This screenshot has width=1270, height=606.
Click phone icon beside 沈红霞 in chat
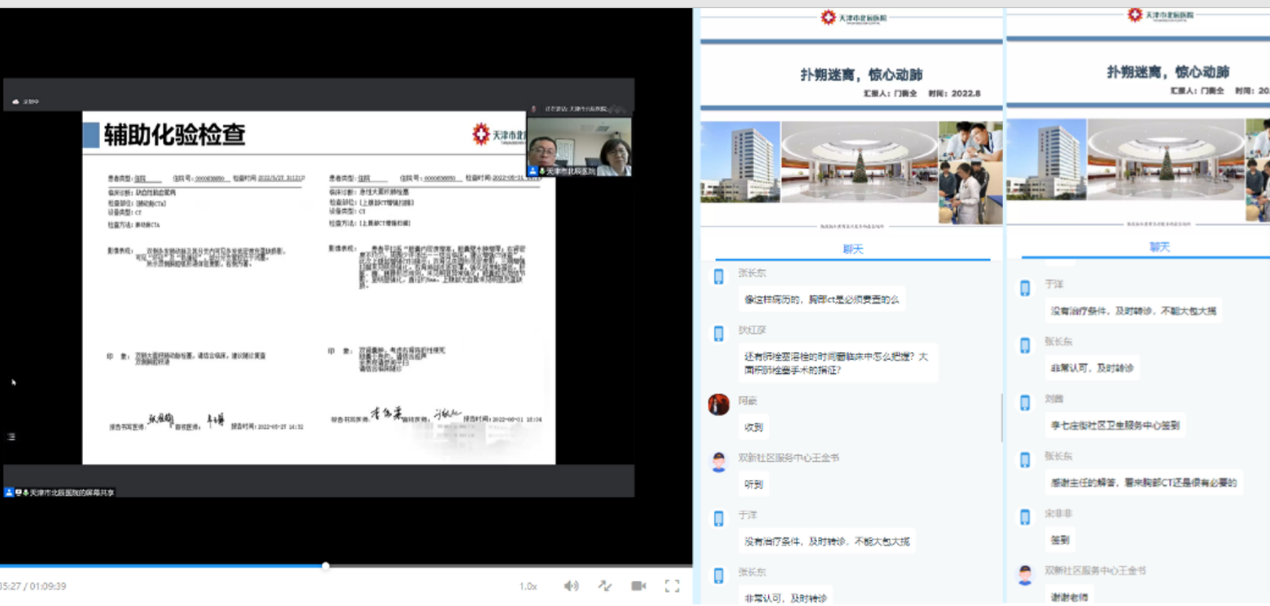coord(718,334)
